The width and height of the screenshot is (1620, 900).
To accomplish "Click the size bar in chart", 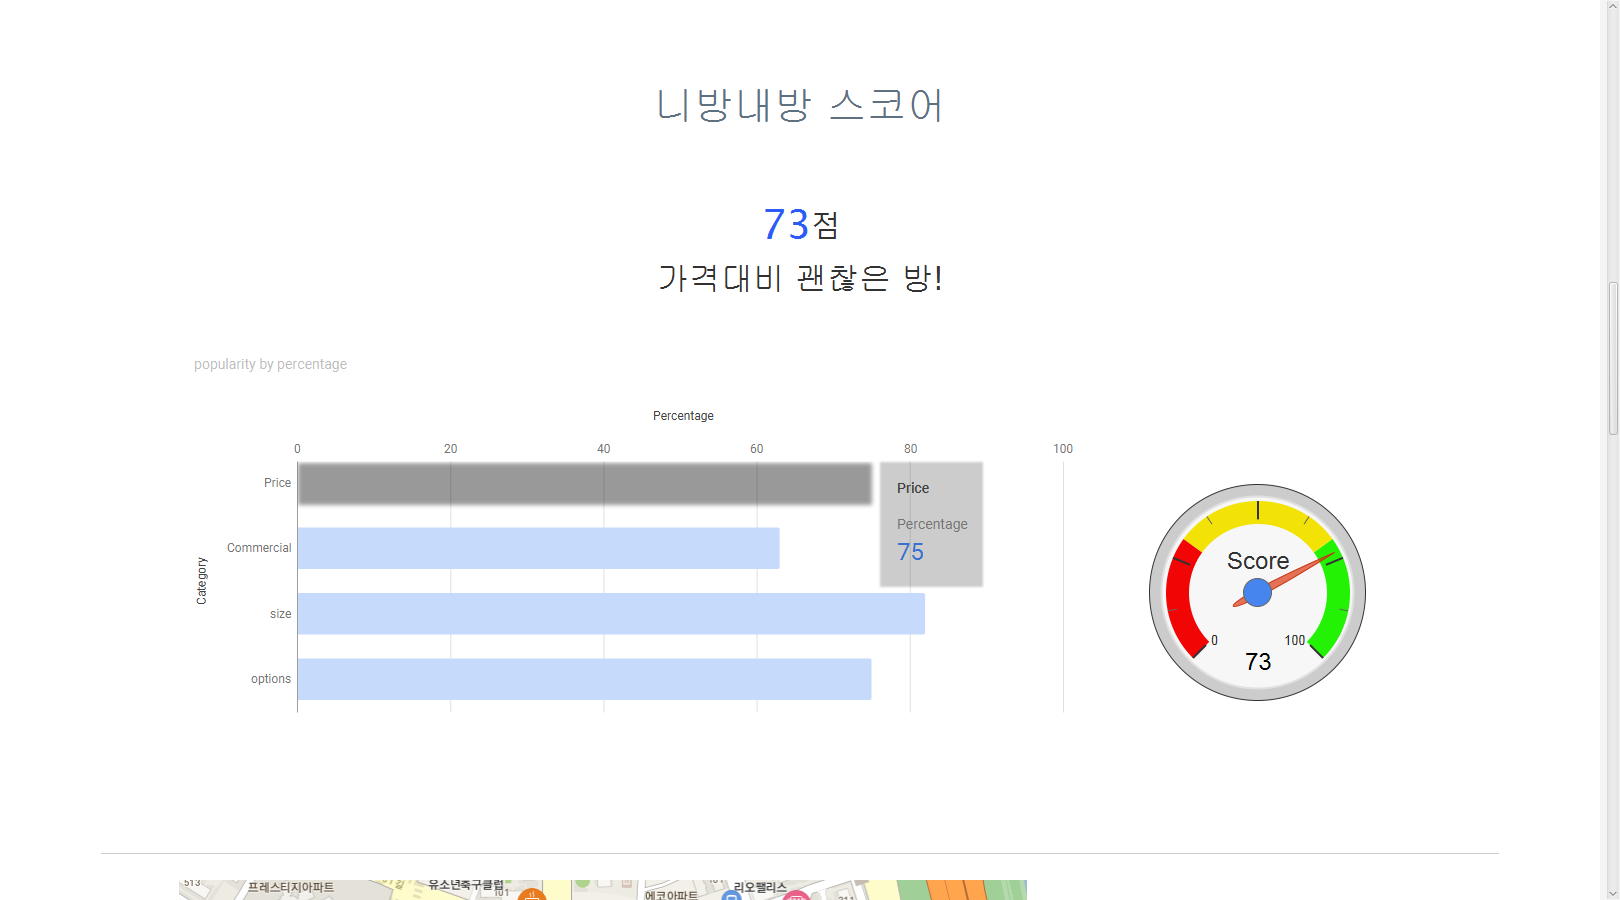I will pyautogui.click(x=611, y=614).
